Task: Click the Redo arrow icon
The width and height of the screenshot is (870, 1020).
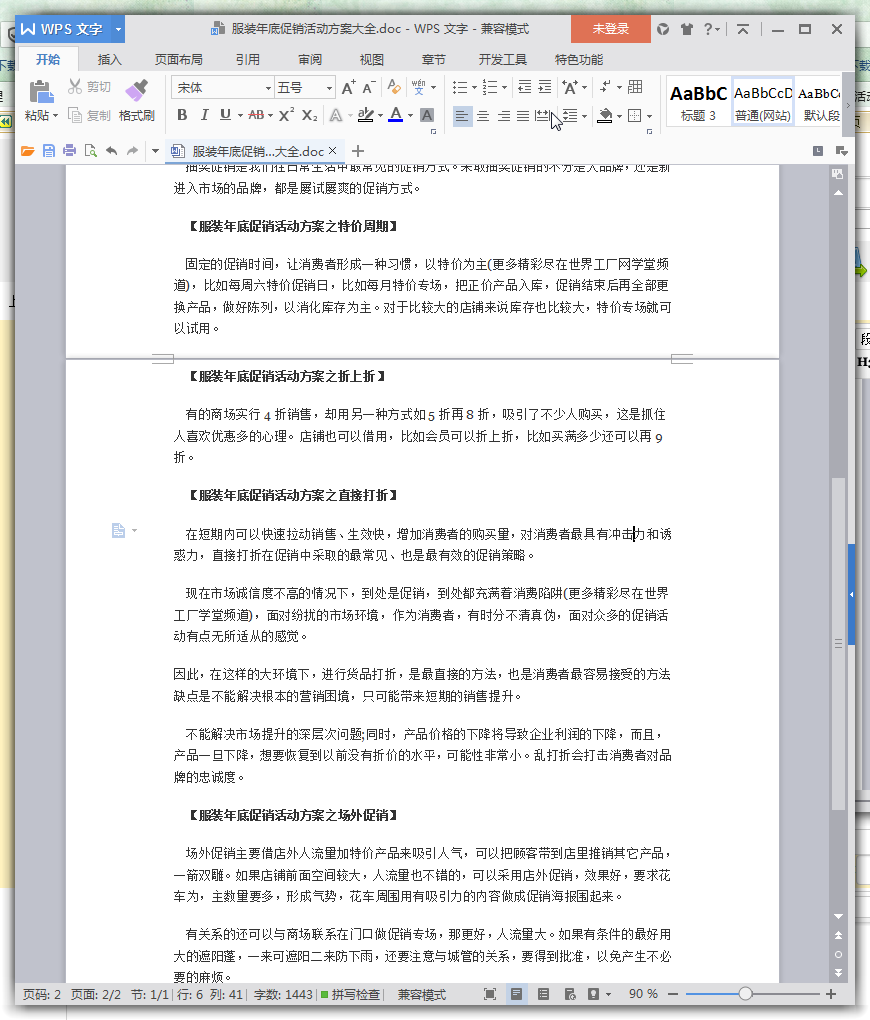Action: (x=132, y=151)
